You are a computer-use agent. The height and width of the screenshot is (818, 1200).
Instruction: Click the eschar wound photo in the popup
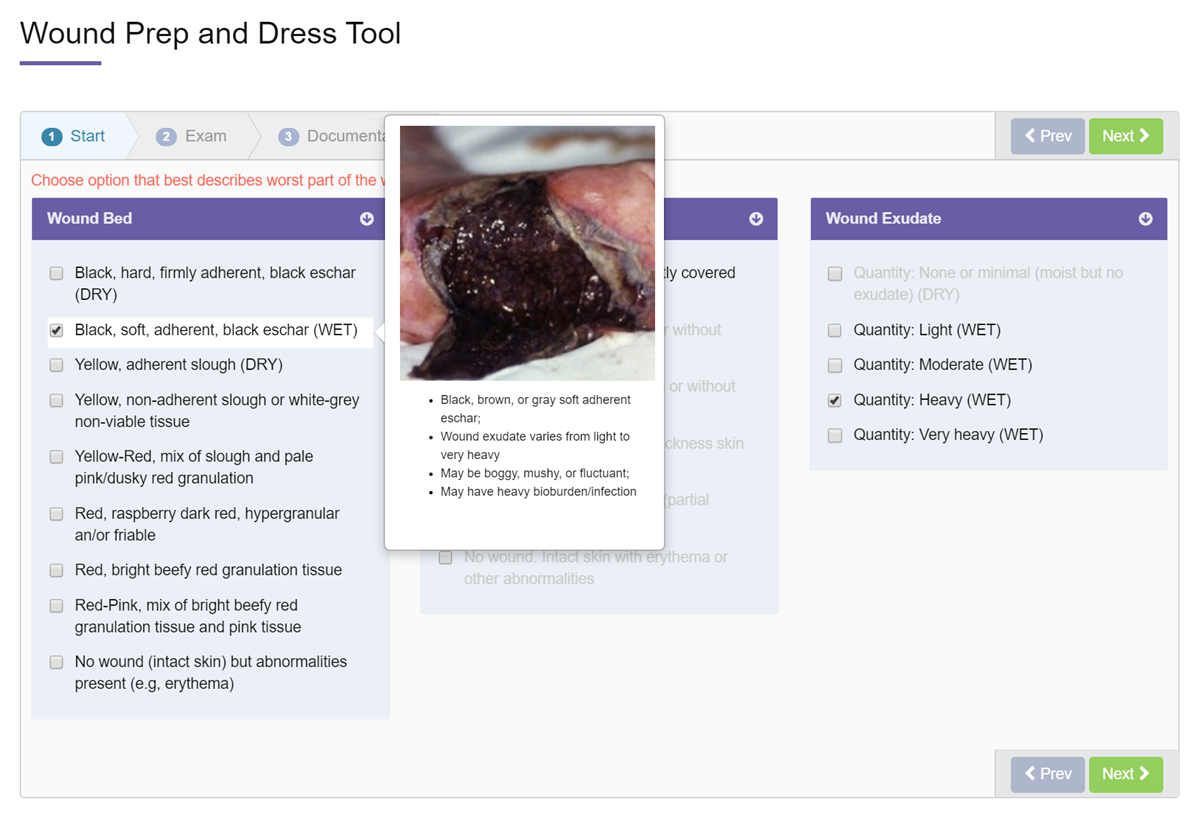527,252
